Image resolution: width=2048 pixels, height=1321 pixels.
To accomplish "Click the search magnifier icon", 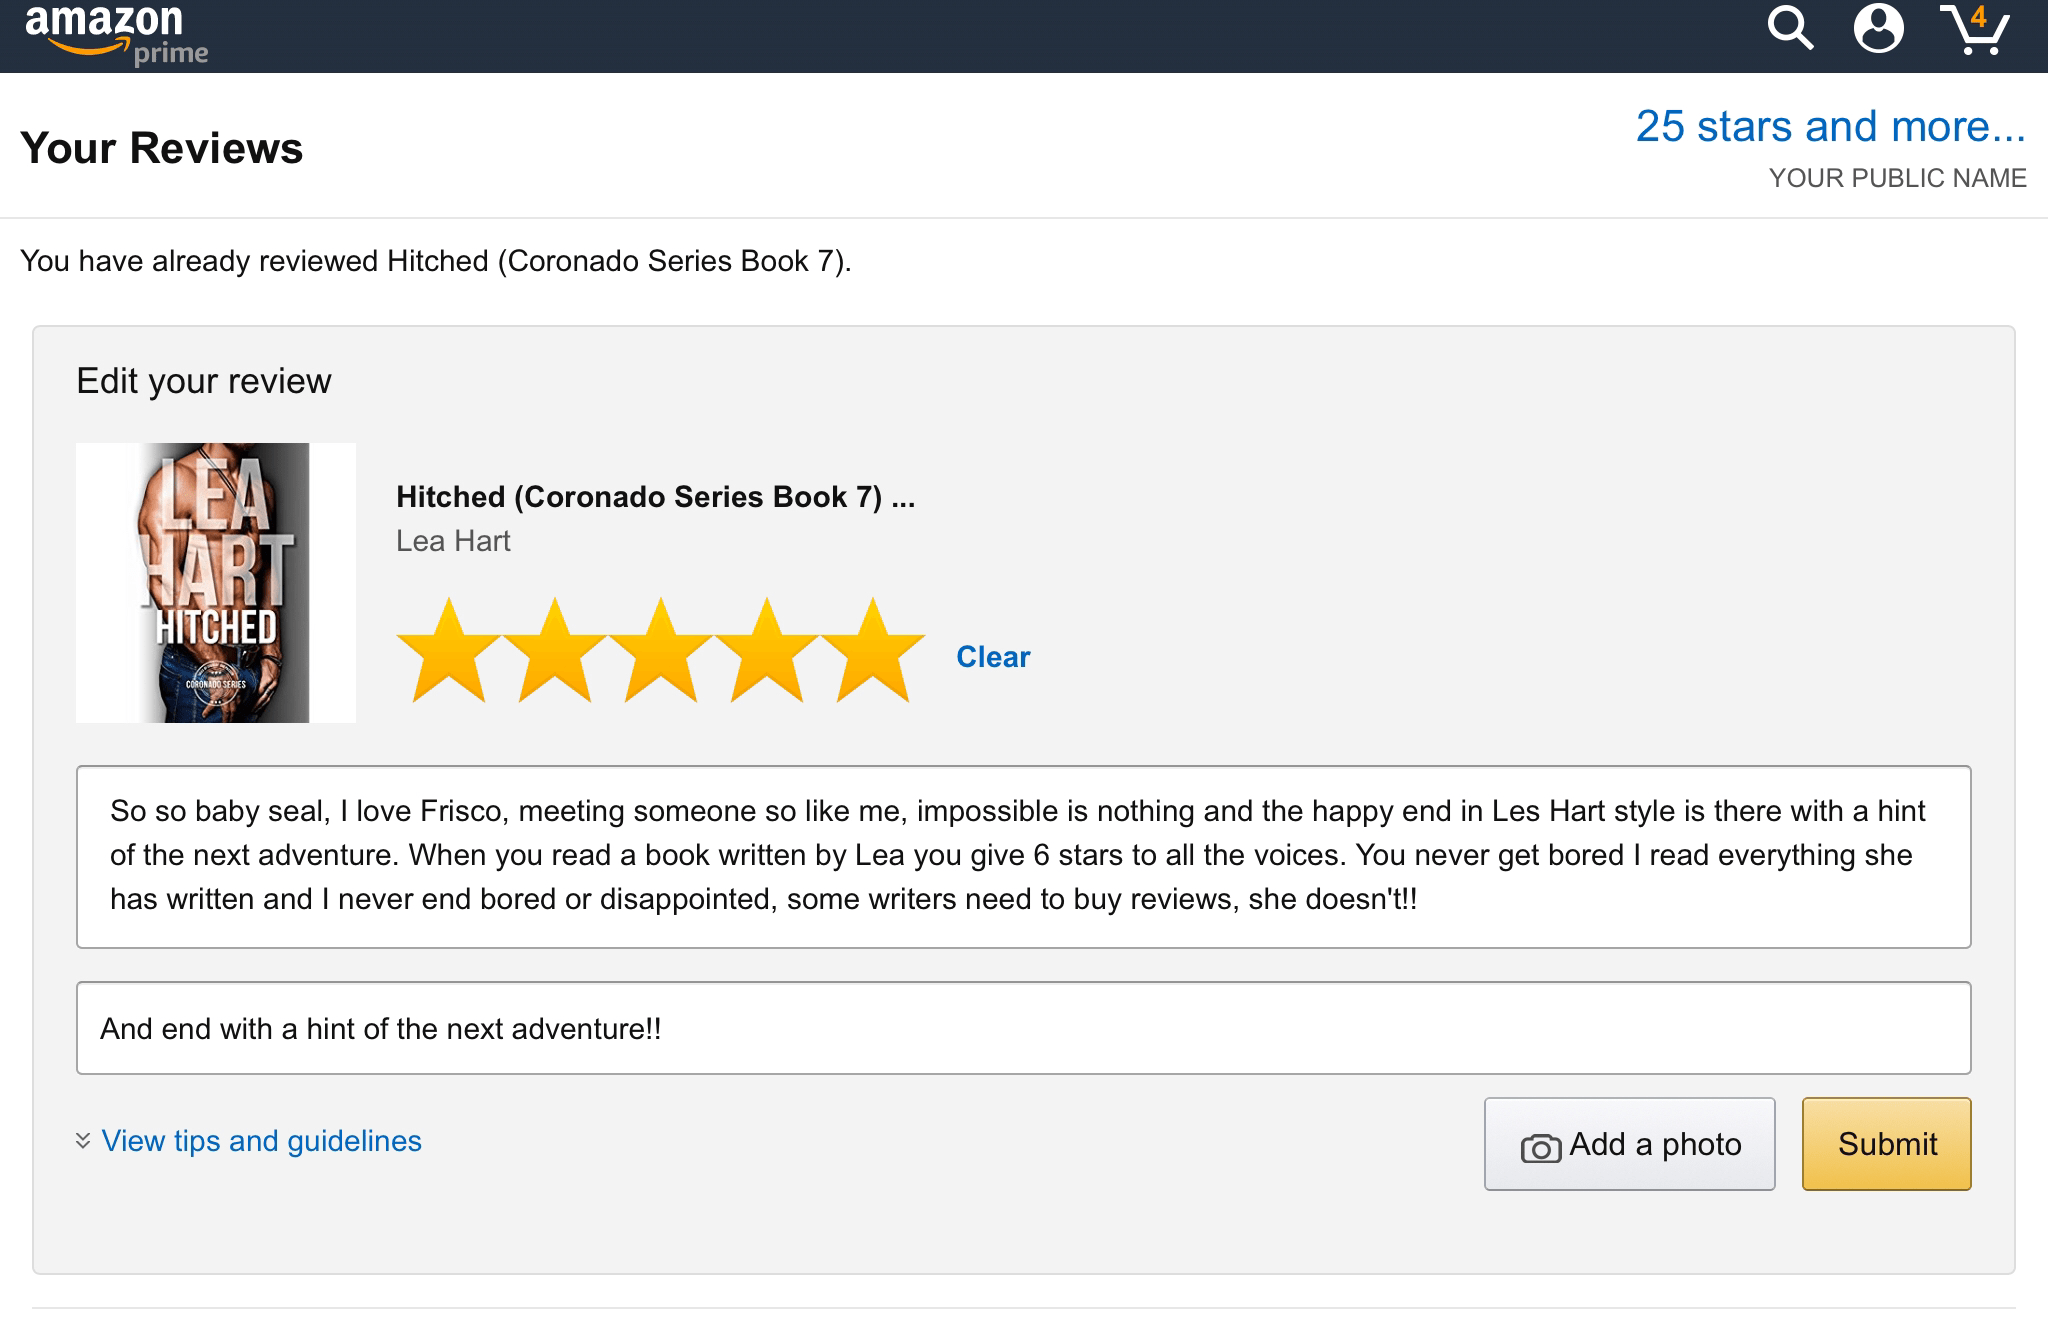I will click(1789, 28).
